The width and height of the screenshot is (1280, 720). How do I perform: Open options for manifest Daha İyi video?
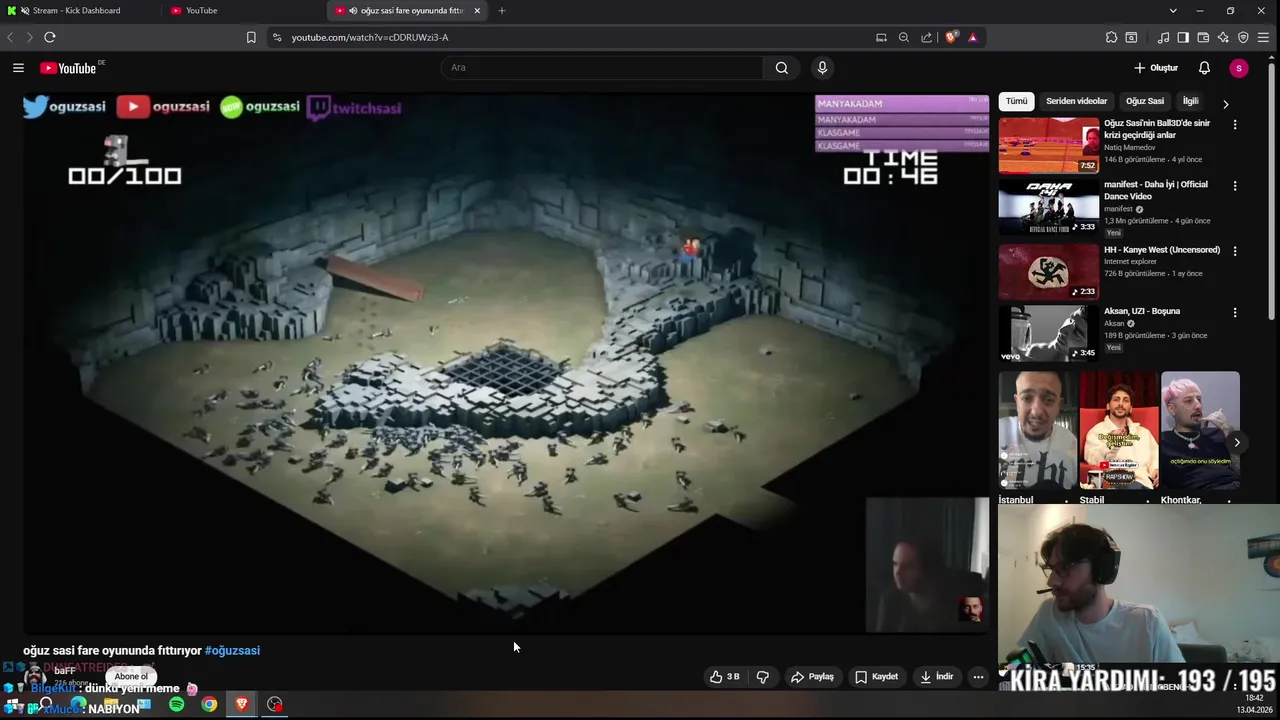(1235, 186)
